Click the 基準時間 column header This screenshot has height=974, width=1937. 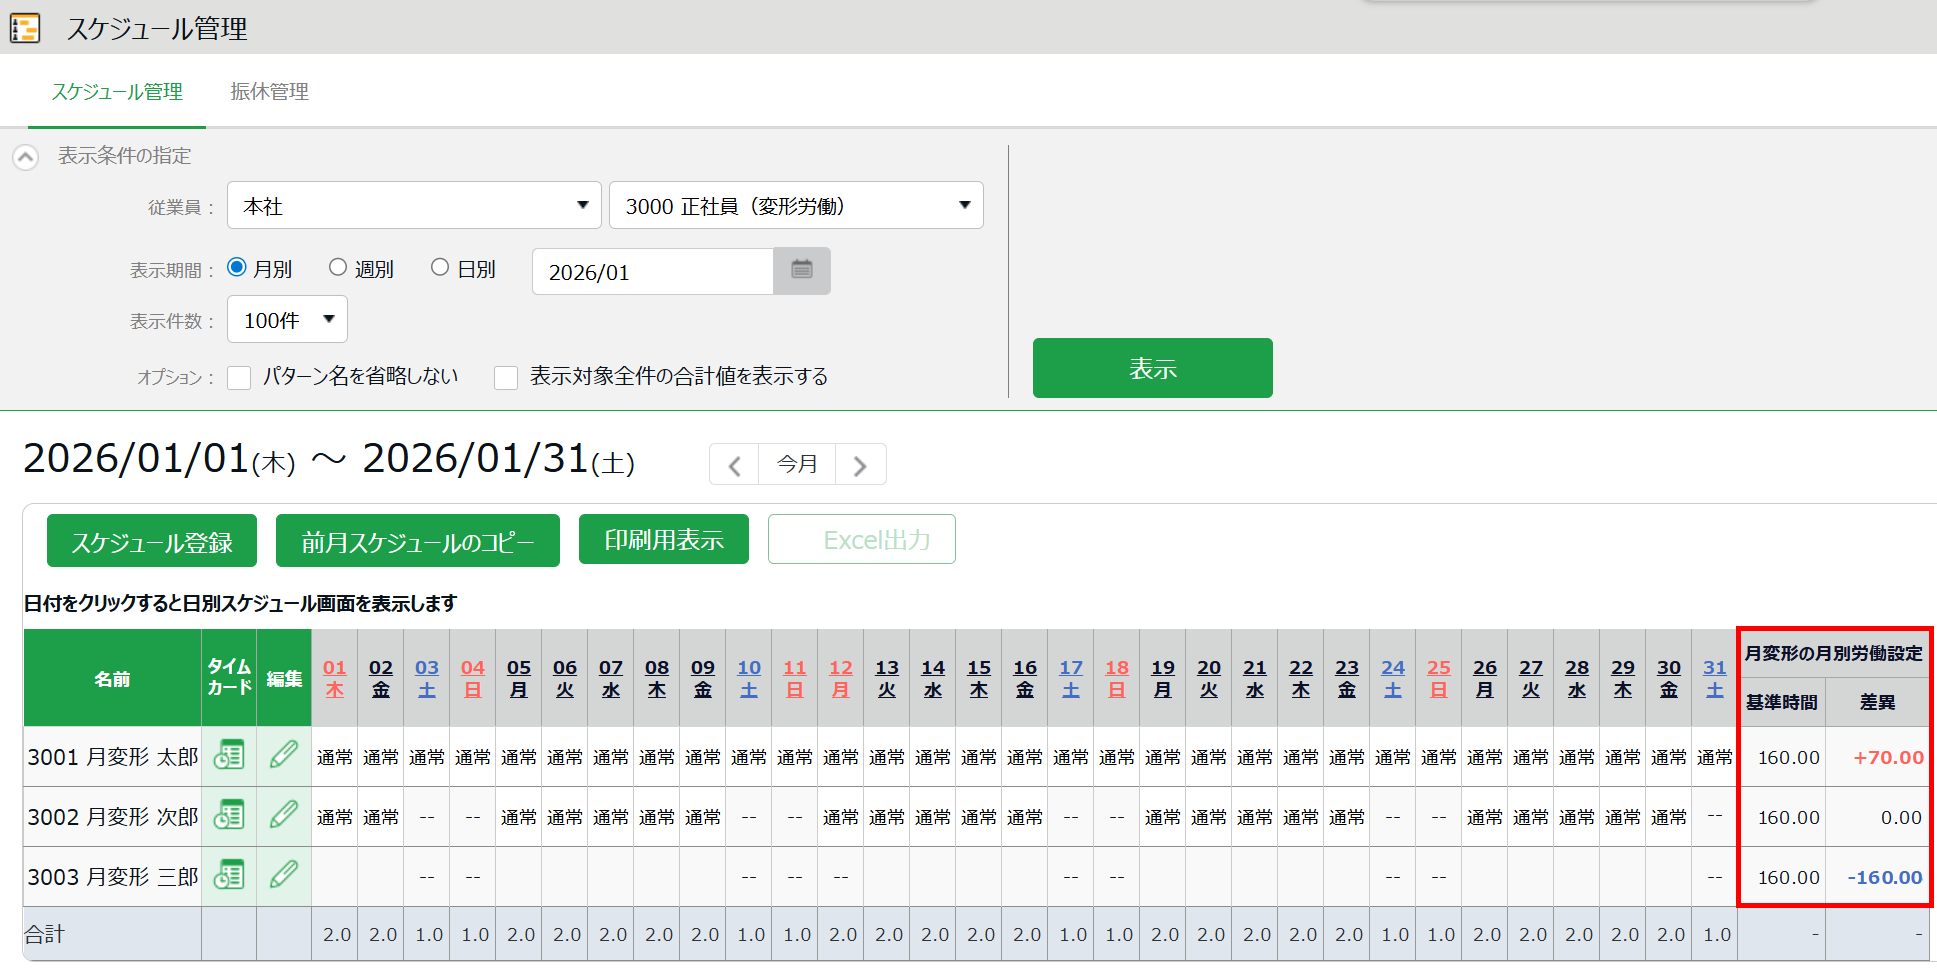(1782, 702)
